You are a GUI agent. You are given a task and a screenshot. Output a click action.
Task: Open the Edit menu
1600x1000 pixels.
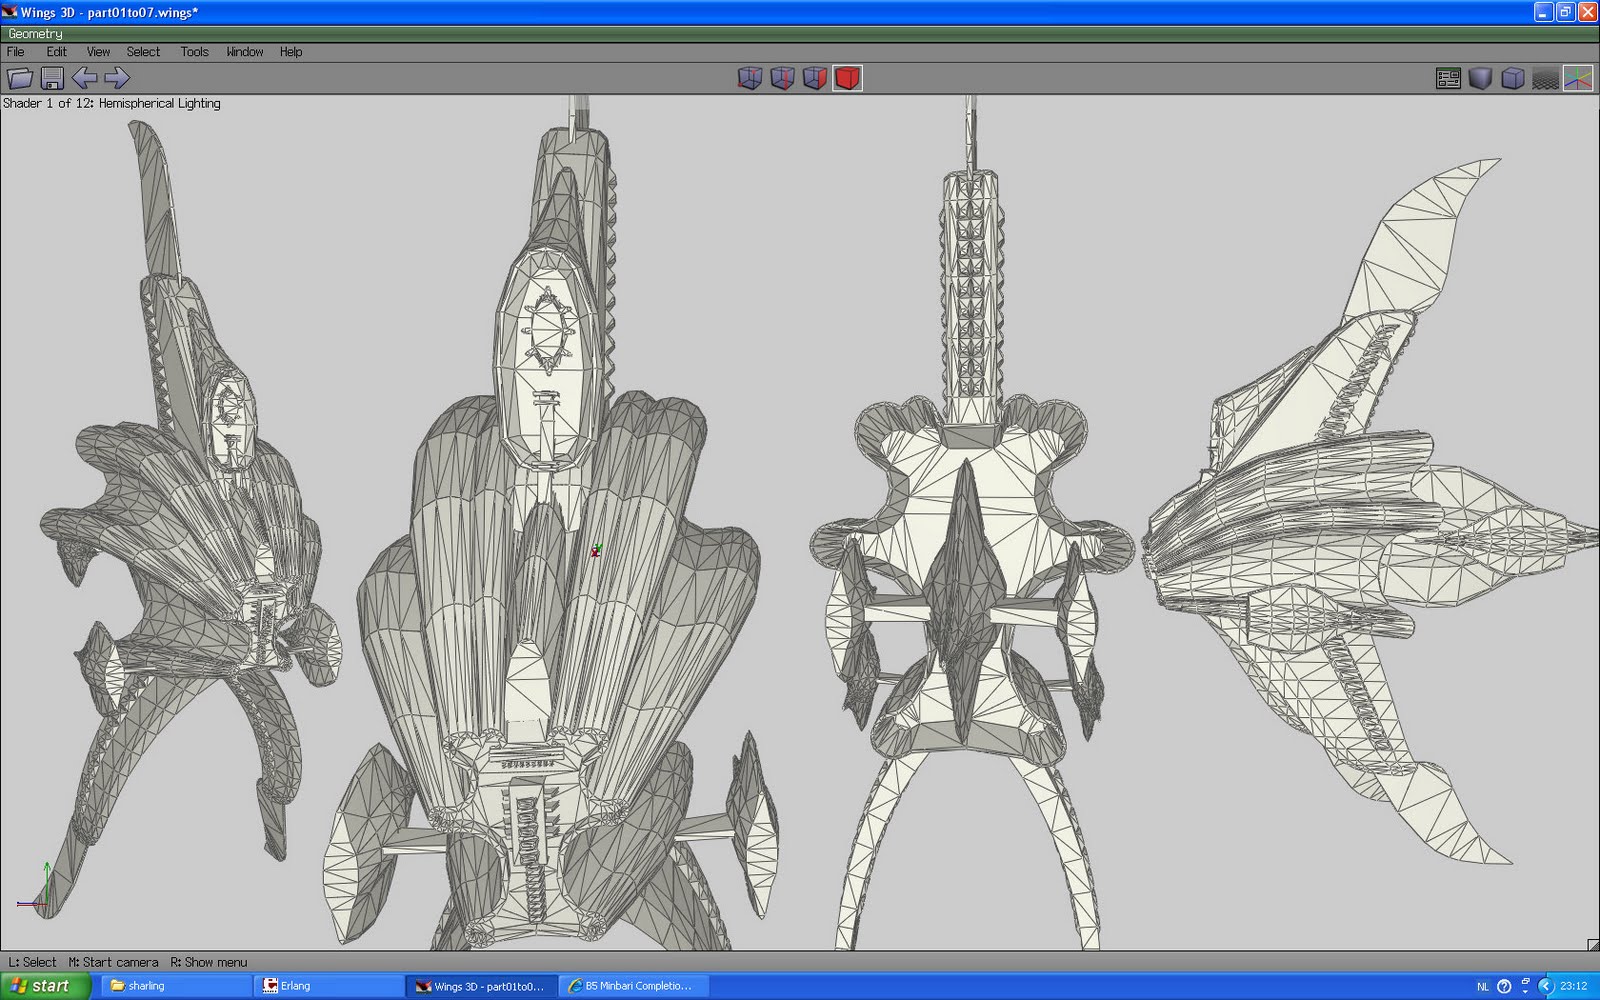click(x=56, y=52)
